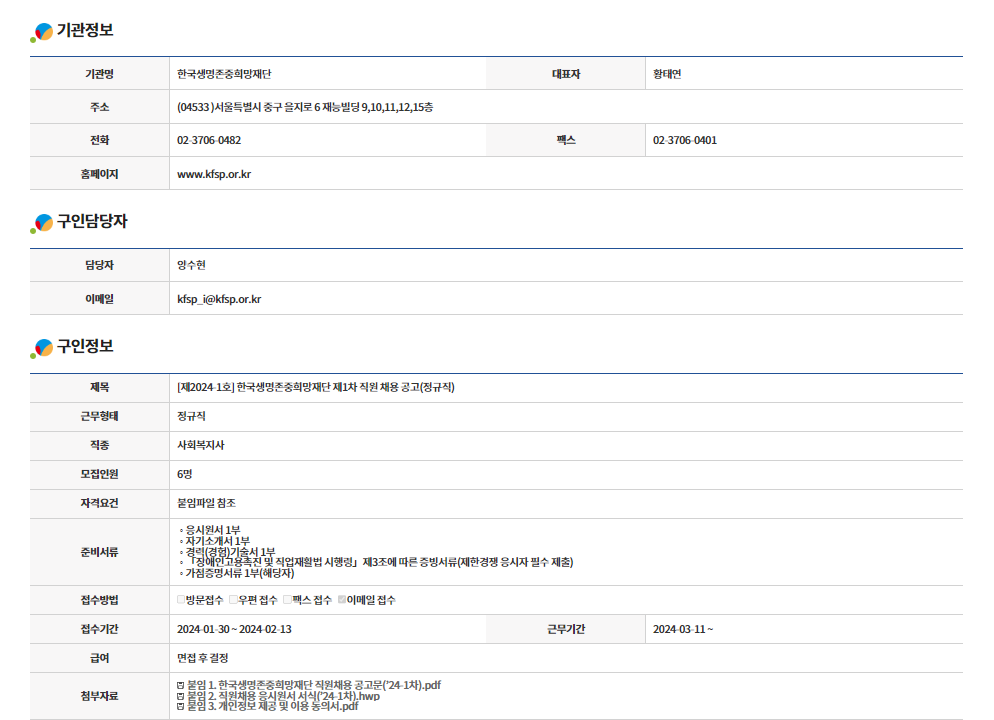
Task: Click employment type value 정규직
Action: coord(191,416)
